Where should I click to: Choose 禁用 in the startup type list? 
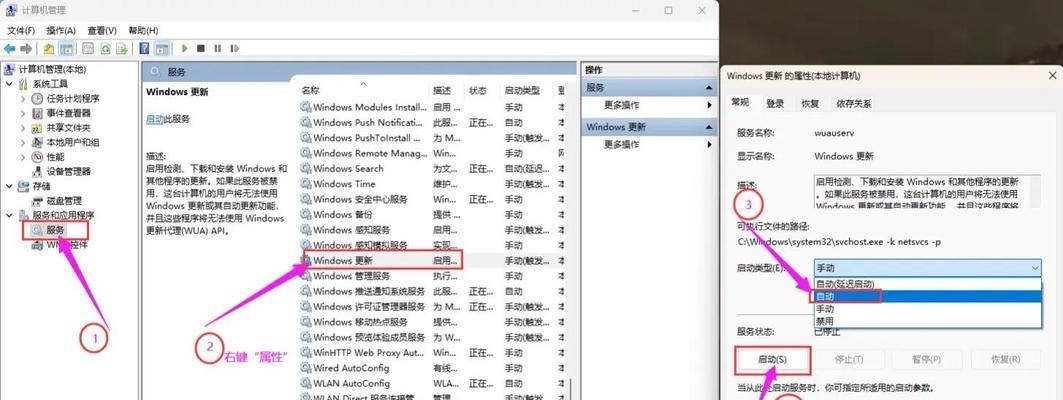[x=927, y=321]
